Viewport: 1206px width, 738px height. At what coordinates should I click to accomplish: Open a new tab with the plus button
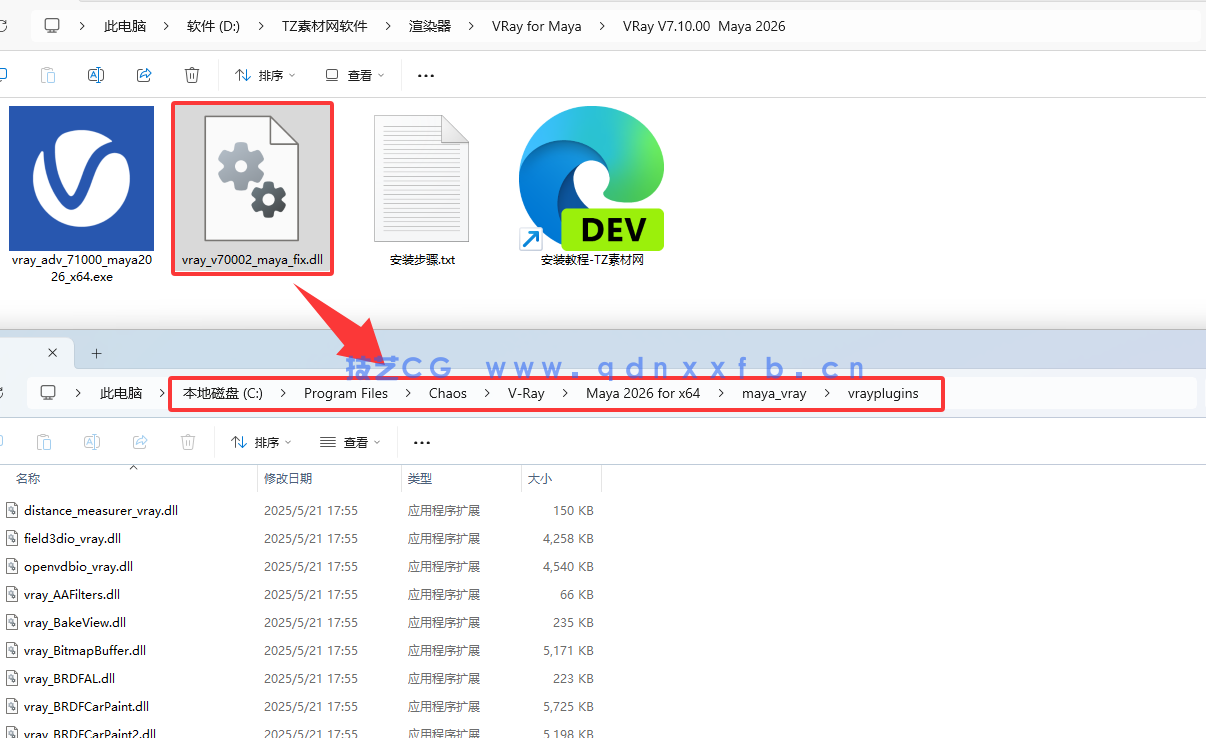(96, 352)
